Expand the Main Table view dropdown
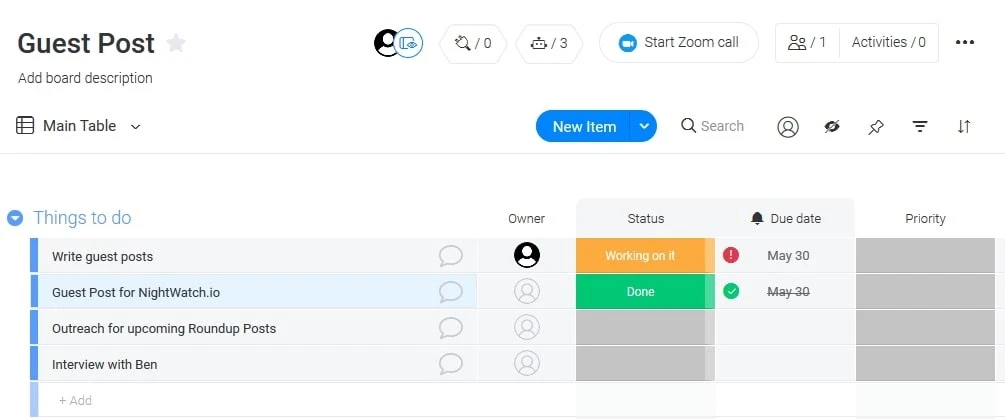1005x419 pixels. coord(136,127)
